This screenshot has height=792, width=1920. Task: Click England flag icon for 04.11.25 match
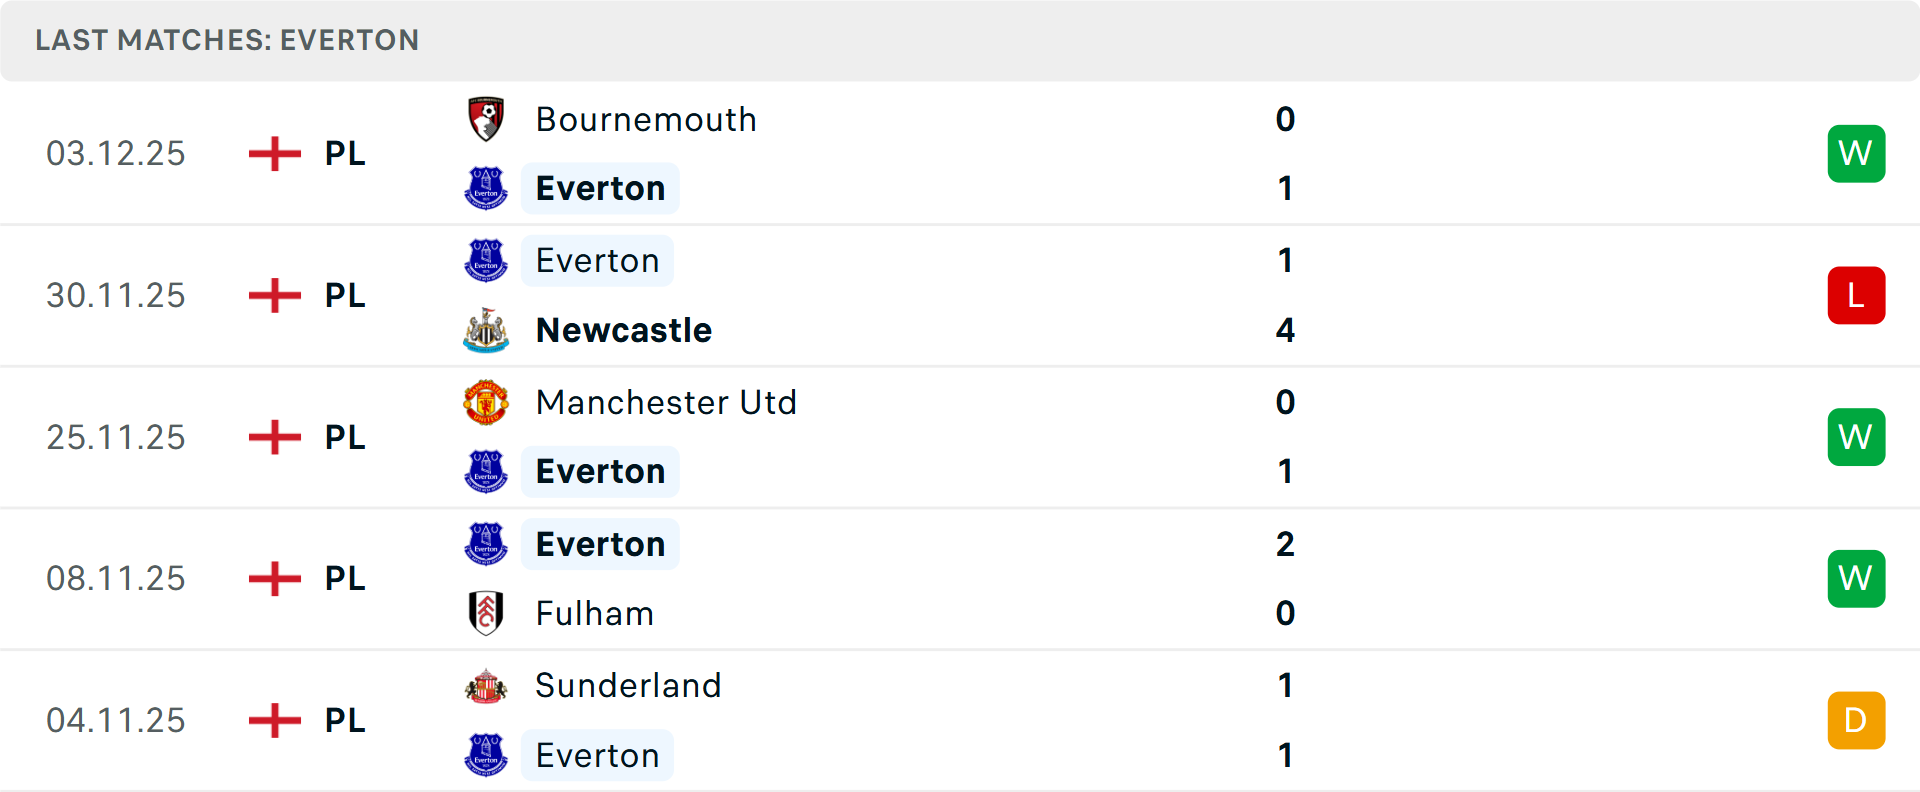coord(274,720)
